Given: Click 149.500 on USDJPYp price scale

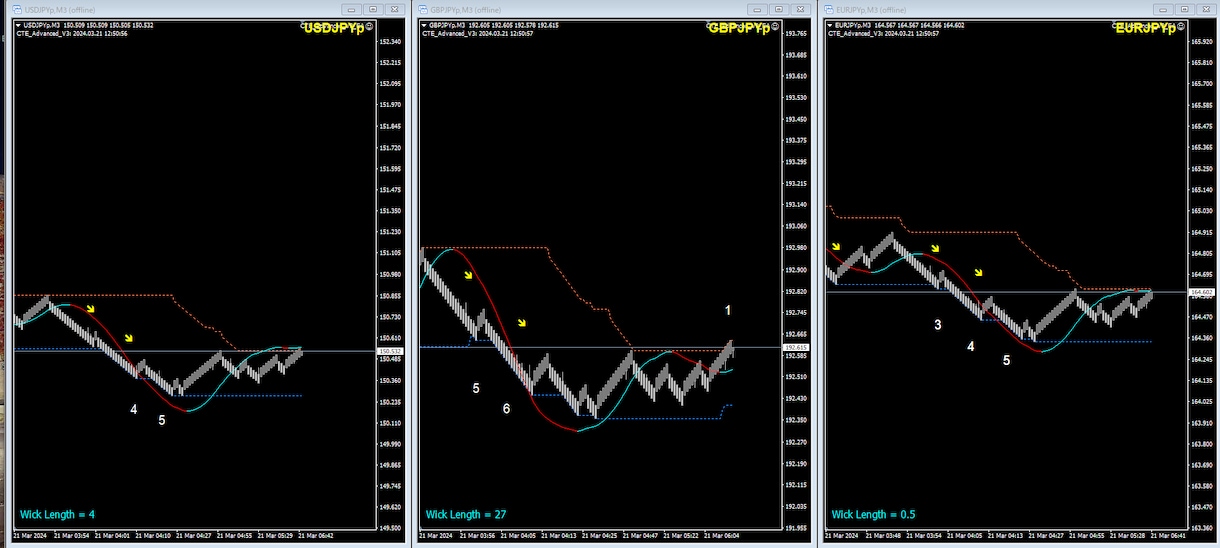Looking at the screenshot, I should 390,529.
